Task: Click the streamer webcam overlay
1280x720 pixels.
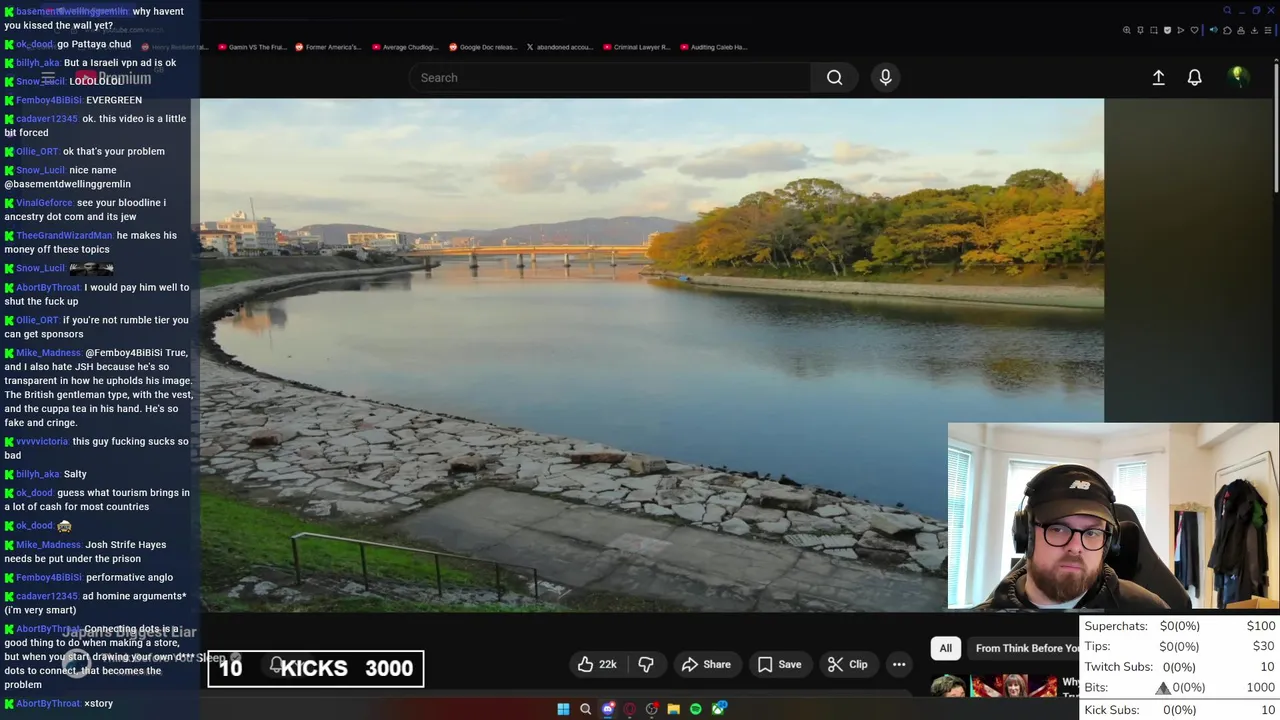Action: tap(1113, 516)
